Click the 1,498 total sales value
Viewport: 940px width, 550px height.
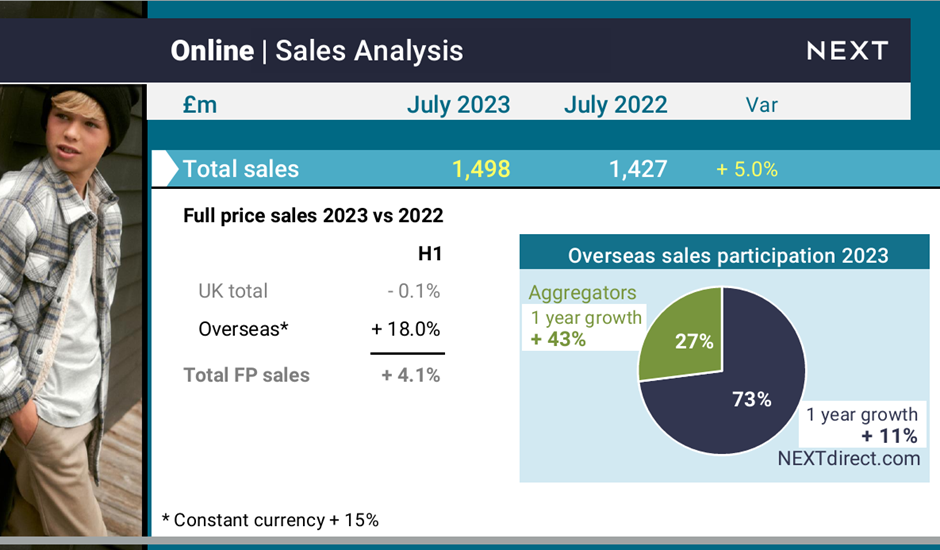481,169
